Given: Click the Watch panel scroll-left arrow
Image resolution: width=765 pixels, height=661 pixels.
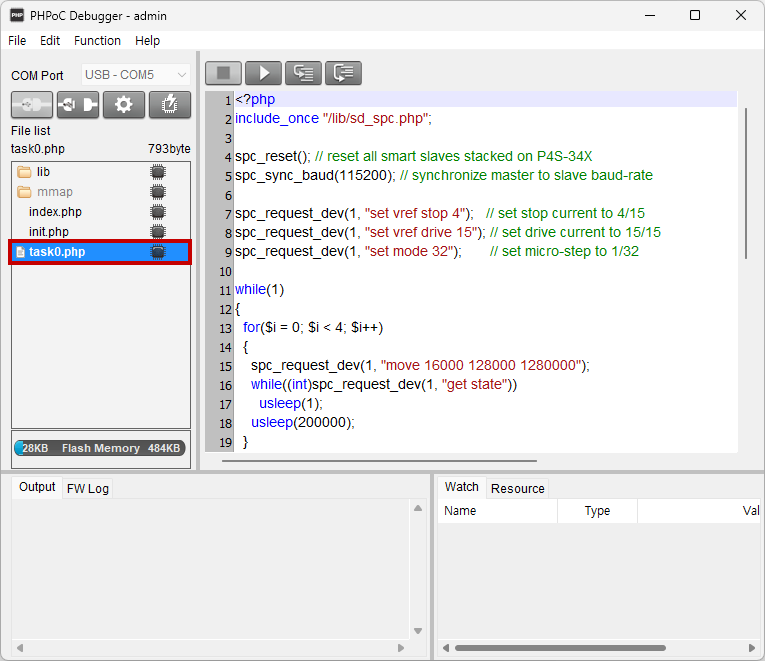Looking at the screenshot, I should (x=445, y=648).
